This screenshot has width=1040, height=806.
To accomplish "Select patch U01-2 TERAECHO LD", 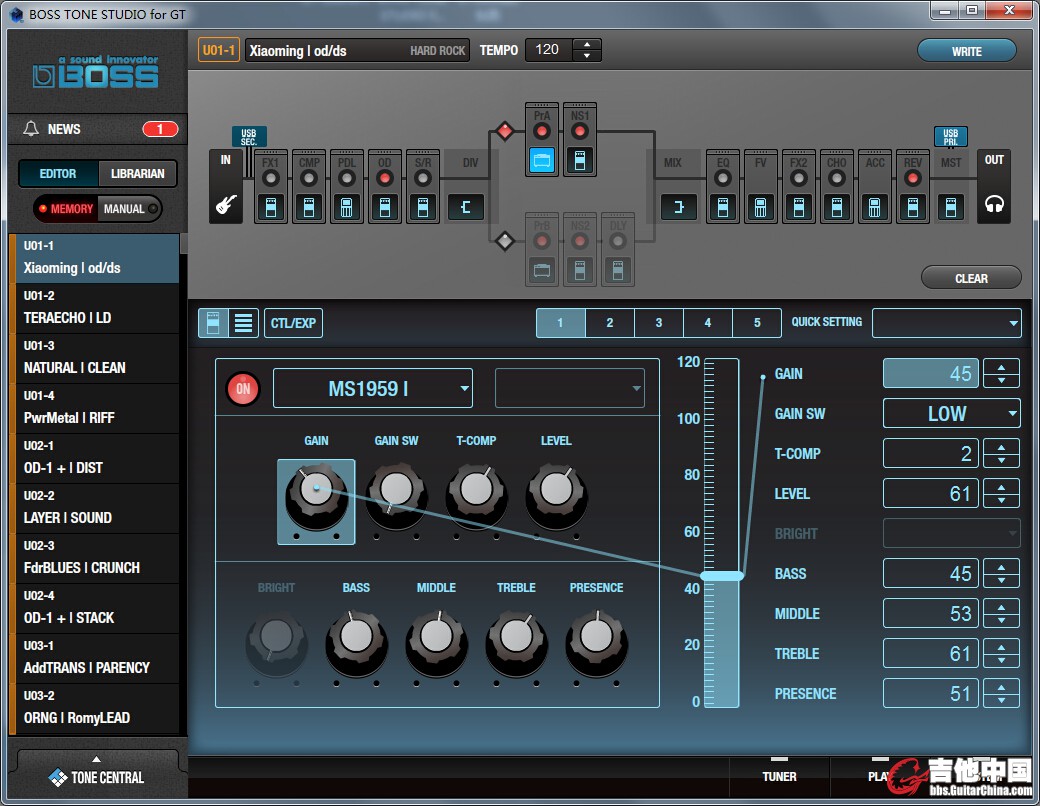I will 95,308.
